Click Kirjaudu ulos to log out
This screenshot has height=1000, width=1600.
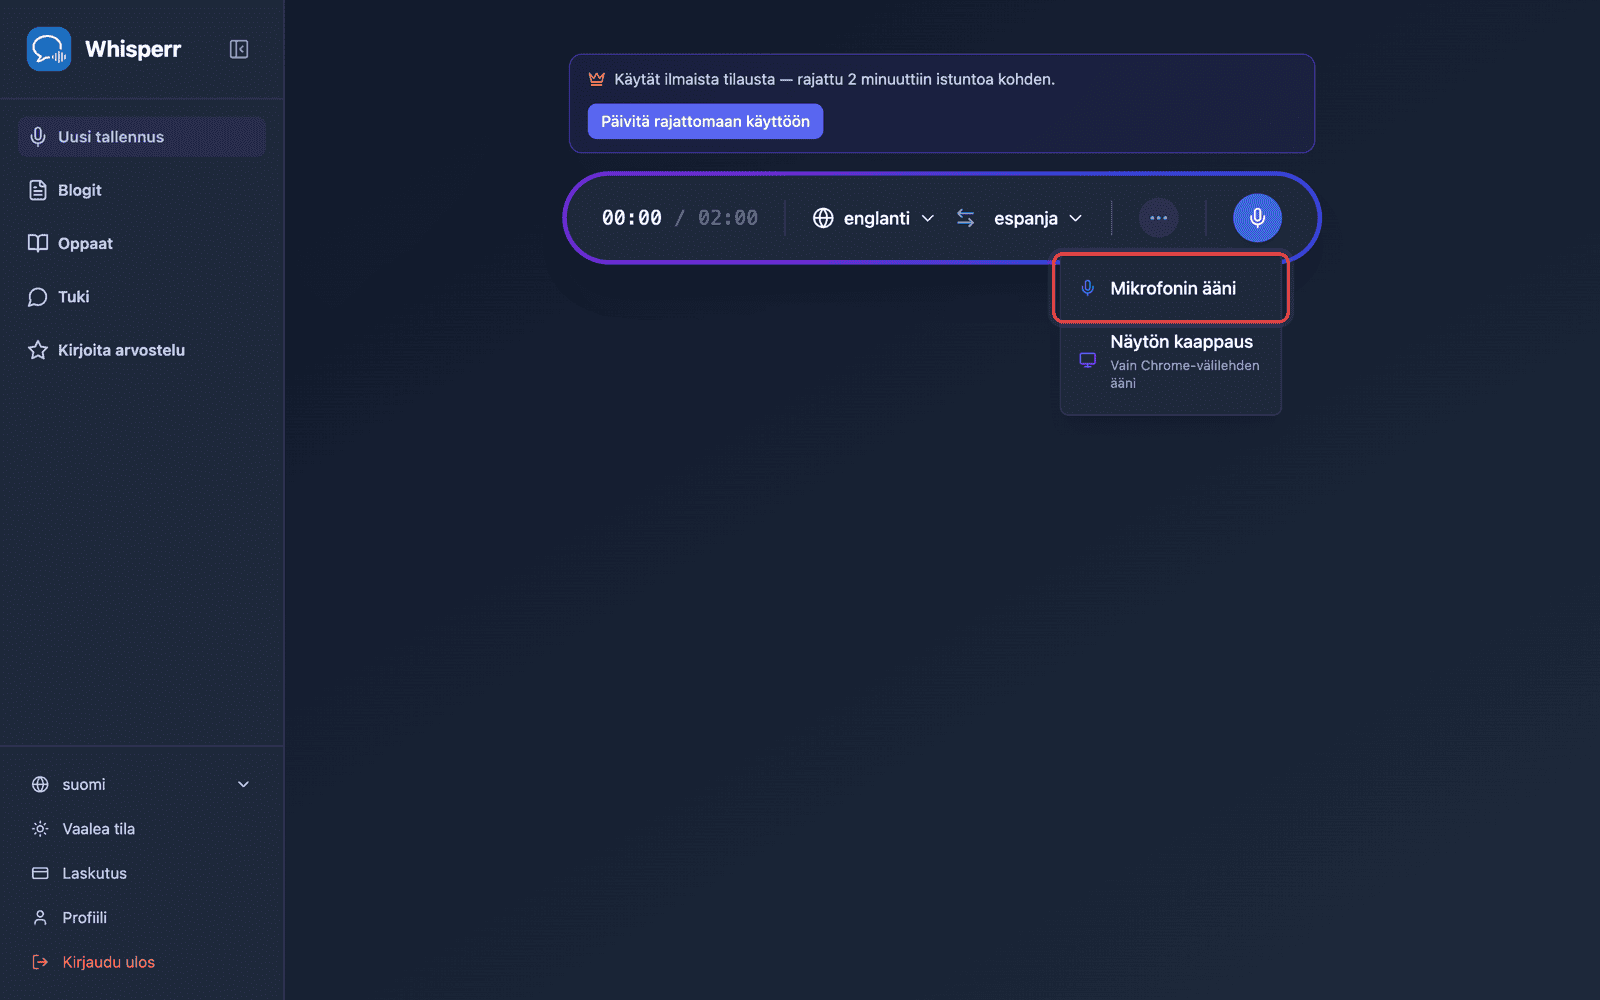(x=141, y=962)
